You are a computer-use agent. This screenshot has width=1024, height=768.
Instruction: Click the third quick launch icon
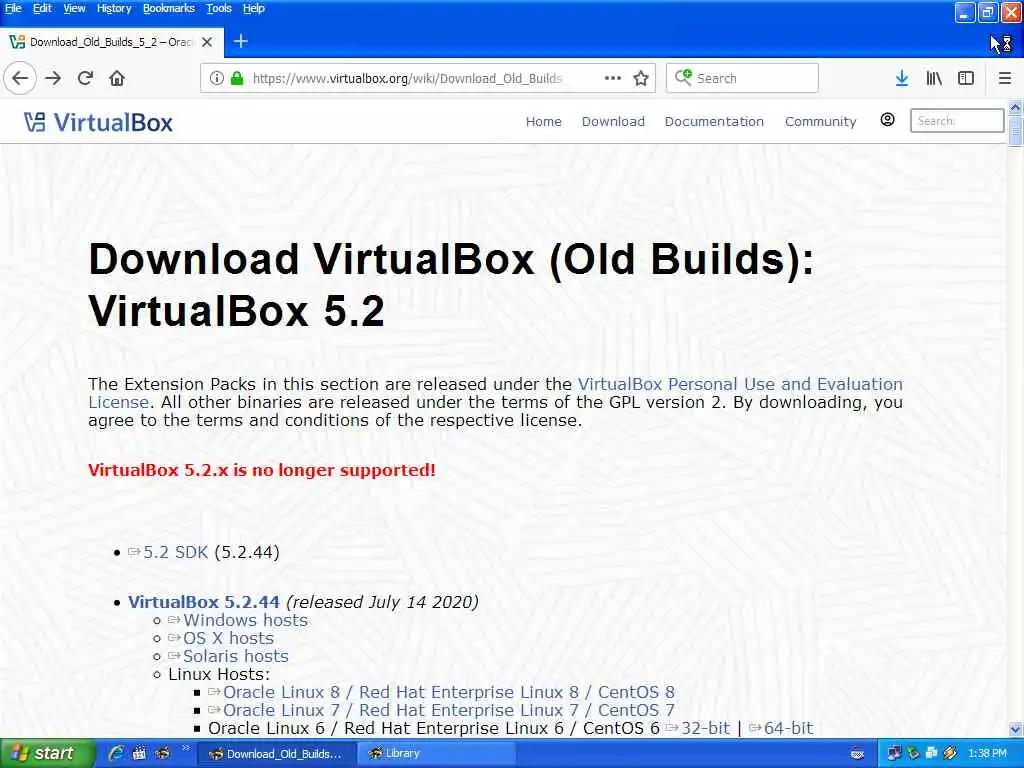tap(162, 754)
